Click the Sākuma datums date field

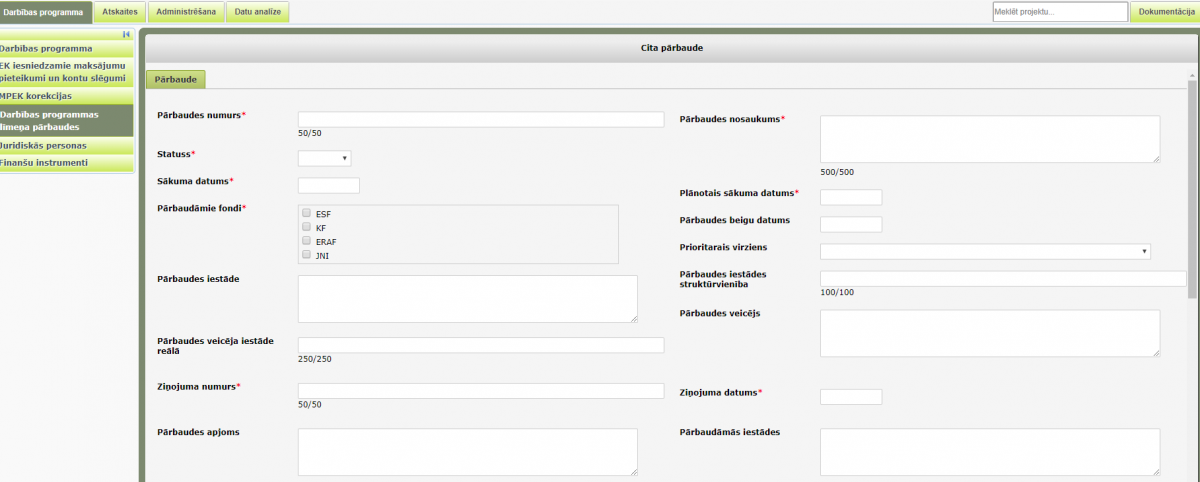click(328, 185)
